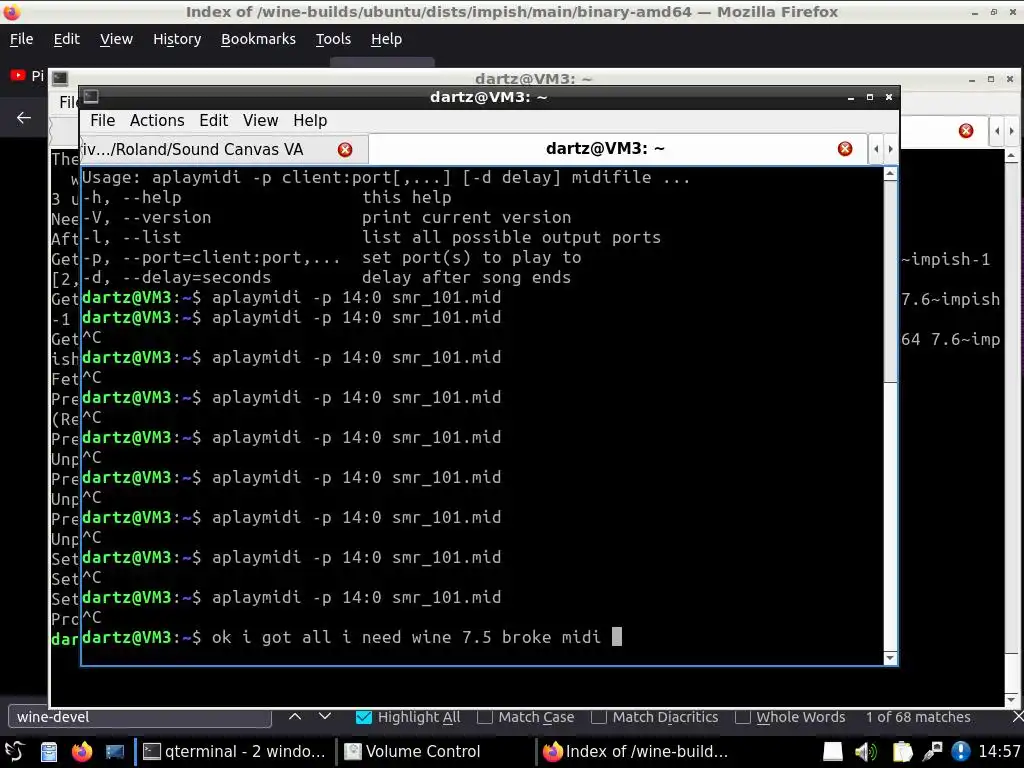
Task: Click front terminal scrollbar down arrow
Action: pyautogui.click(x=889, y=658)
